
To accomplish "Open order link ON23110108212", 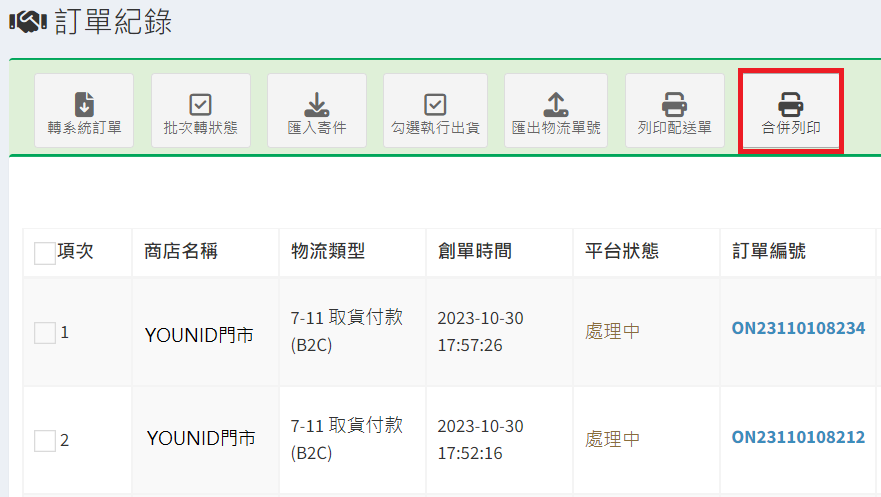I will 798,437.
